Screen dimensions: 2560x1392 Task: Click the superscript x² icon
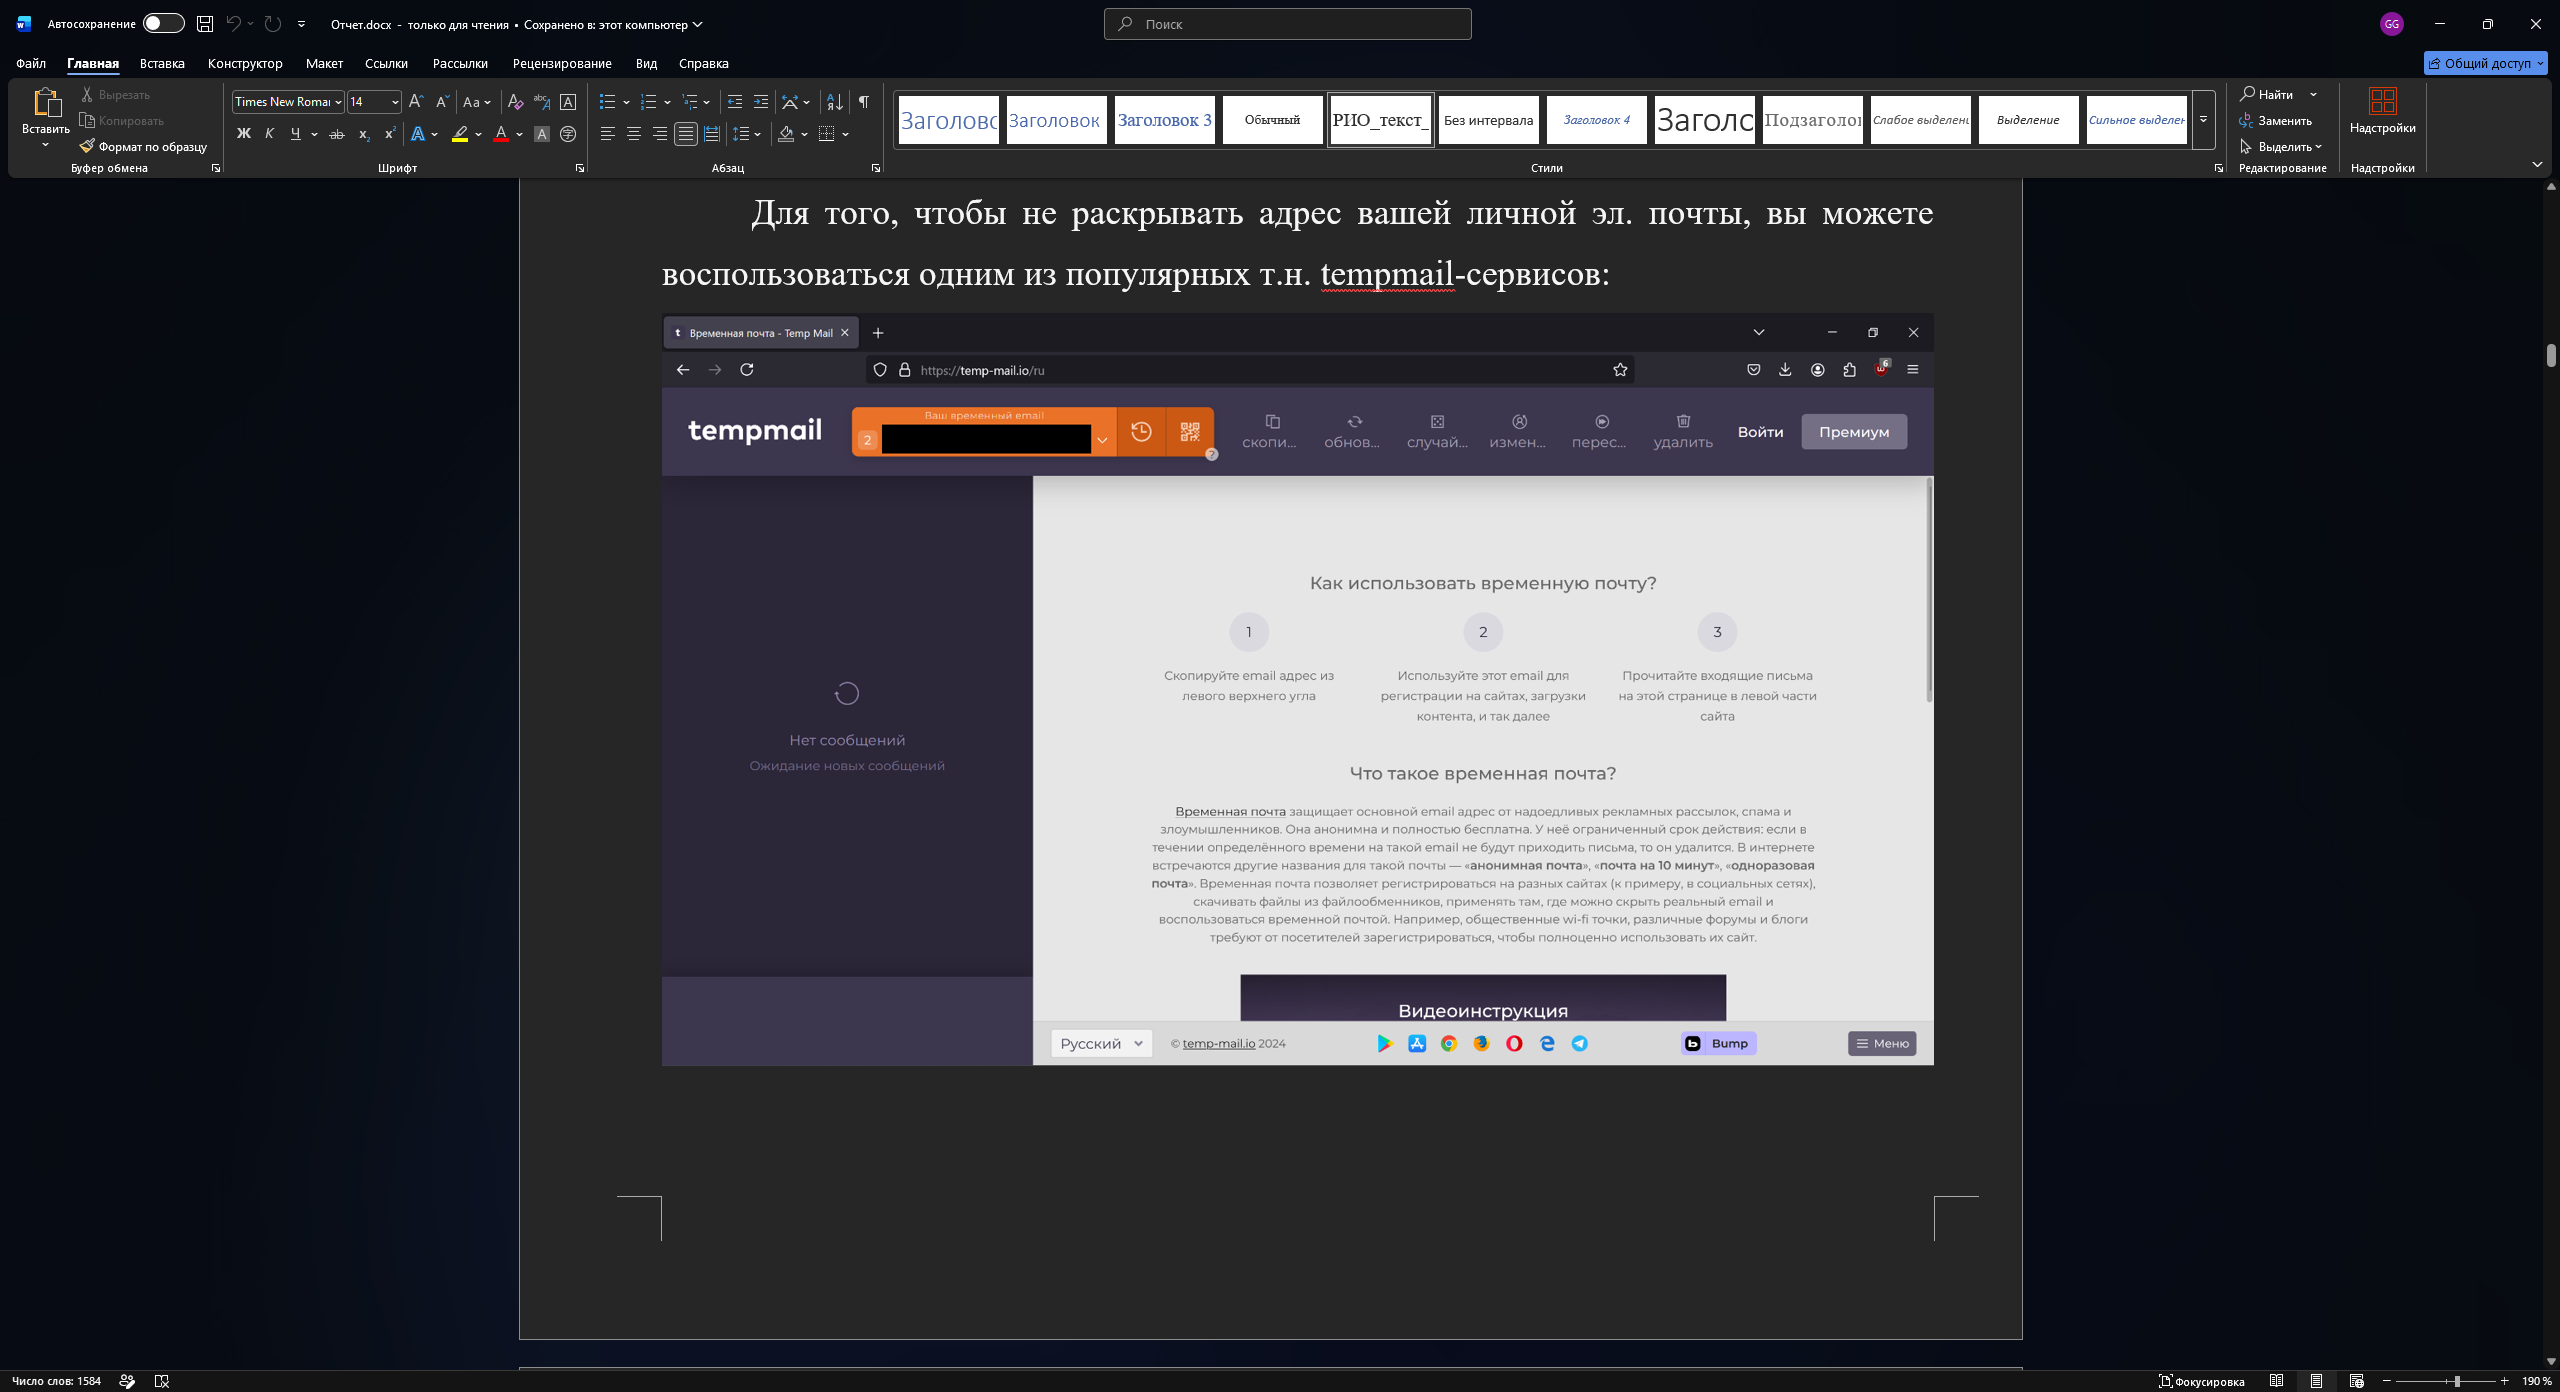(390, 134)
